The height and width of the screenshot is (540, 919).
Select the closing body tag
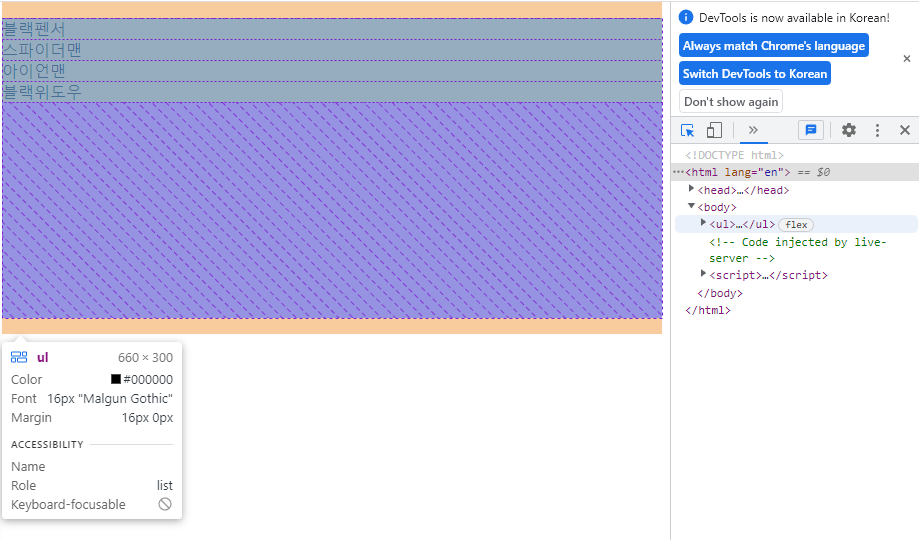point(720,293)
